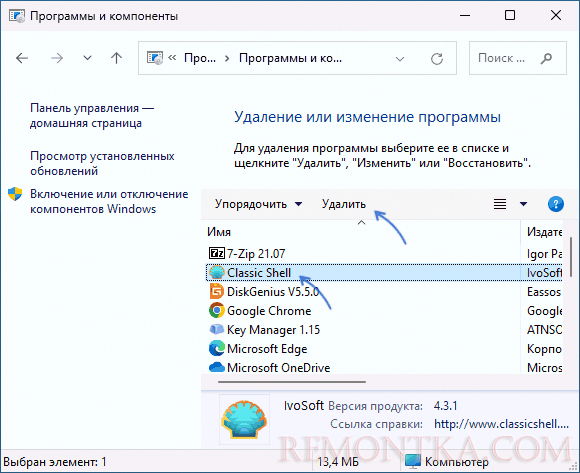Click the Microsoft Edge icon
This screenshot has height=473, width=580.
coord(216,348)
